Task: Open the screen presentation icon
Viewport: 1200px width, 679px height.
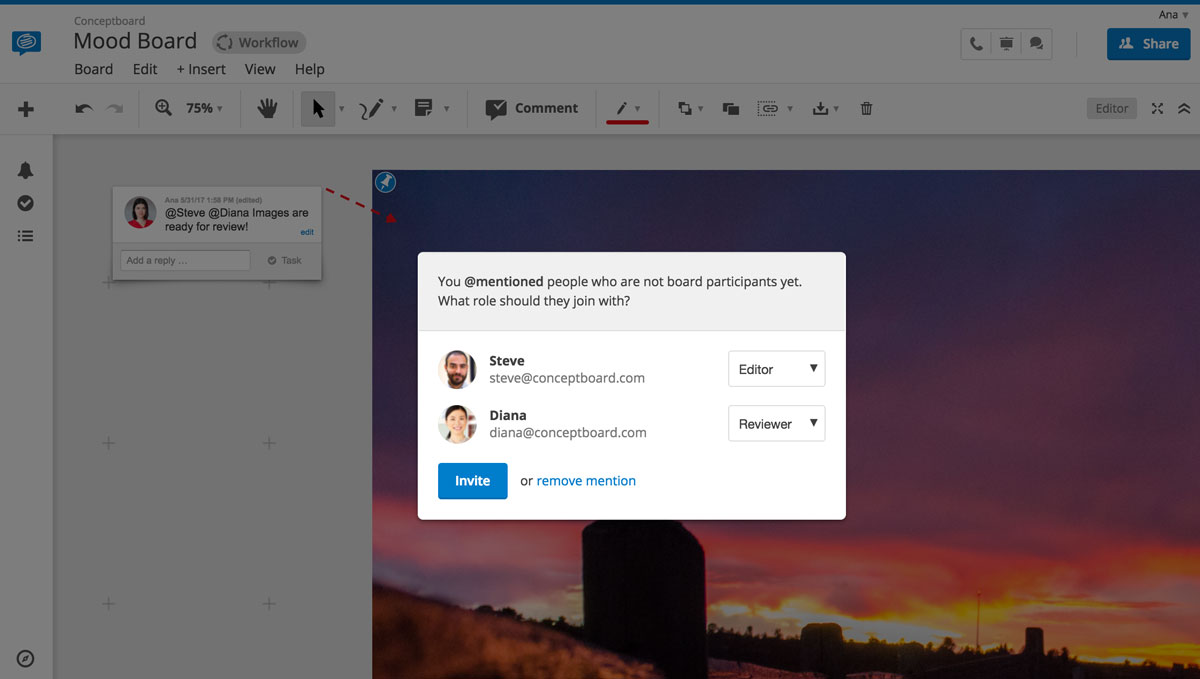Action: tap(1006, 44)
